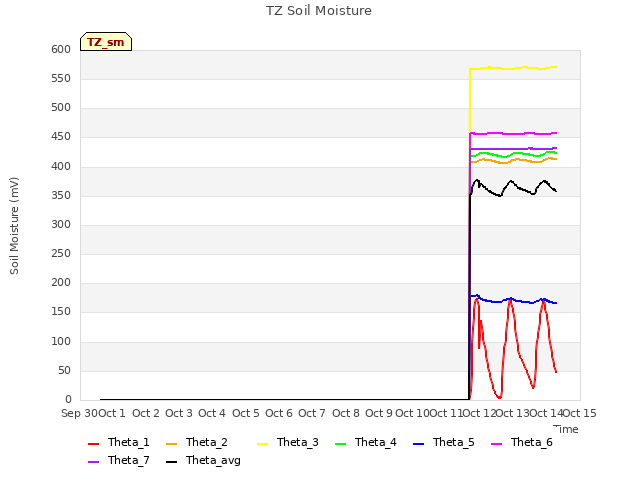This screenshot has height=480, width=640.
Task: Select Theta_5 legend entry
Action: (444, 442)
